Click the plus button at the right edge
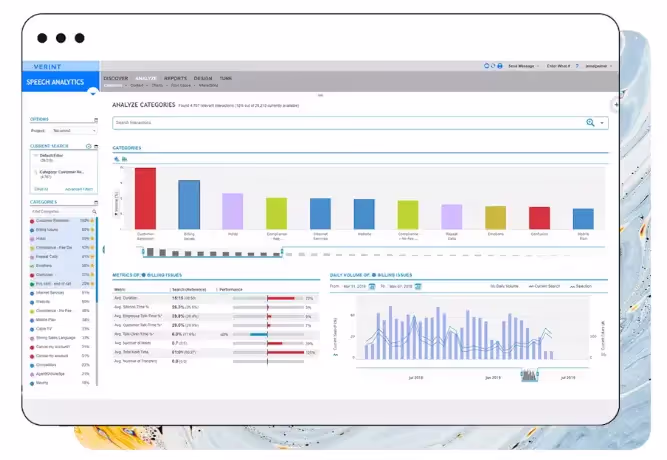 tap(616, 105)
